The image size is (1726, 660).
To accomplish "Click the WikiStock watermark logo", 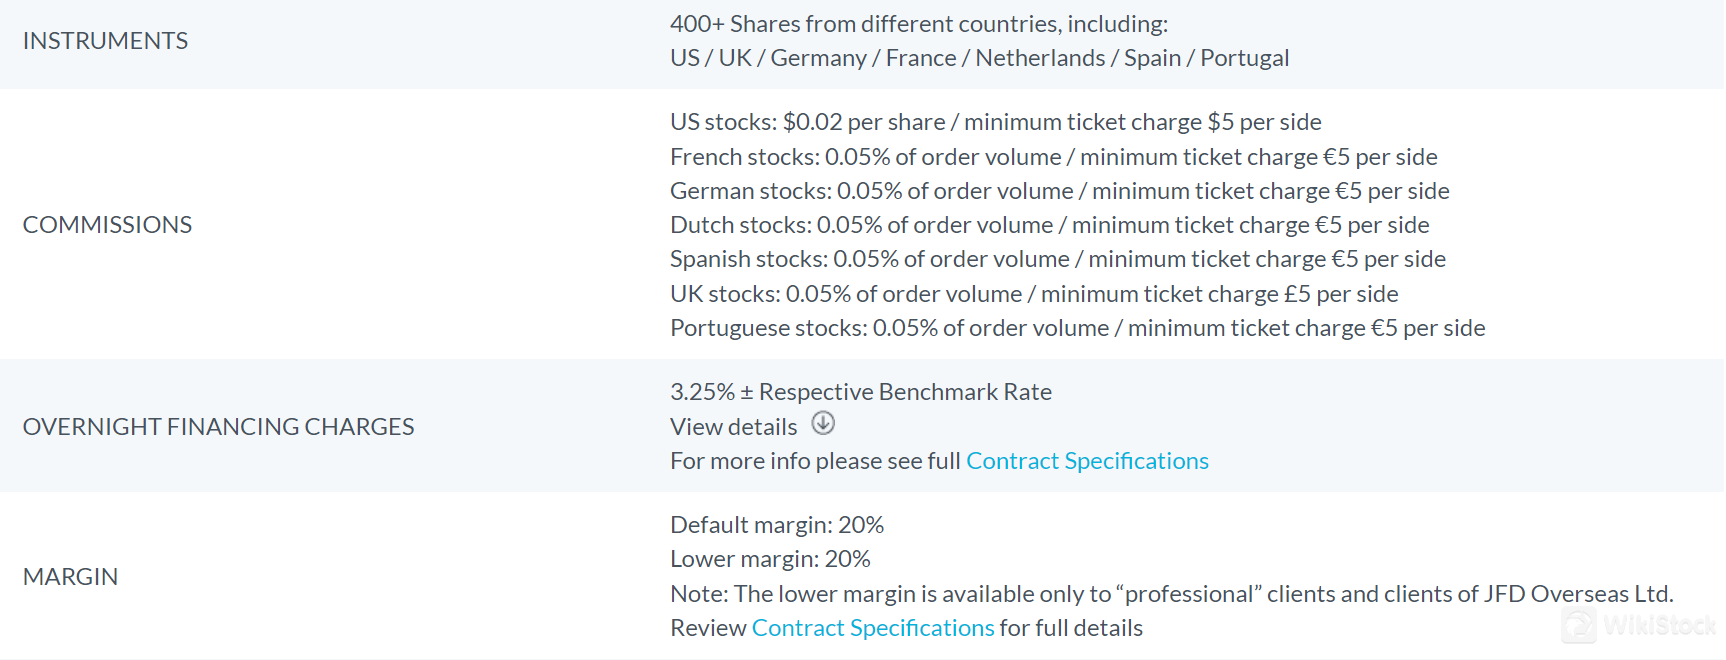I will (x=1639, y=625).
